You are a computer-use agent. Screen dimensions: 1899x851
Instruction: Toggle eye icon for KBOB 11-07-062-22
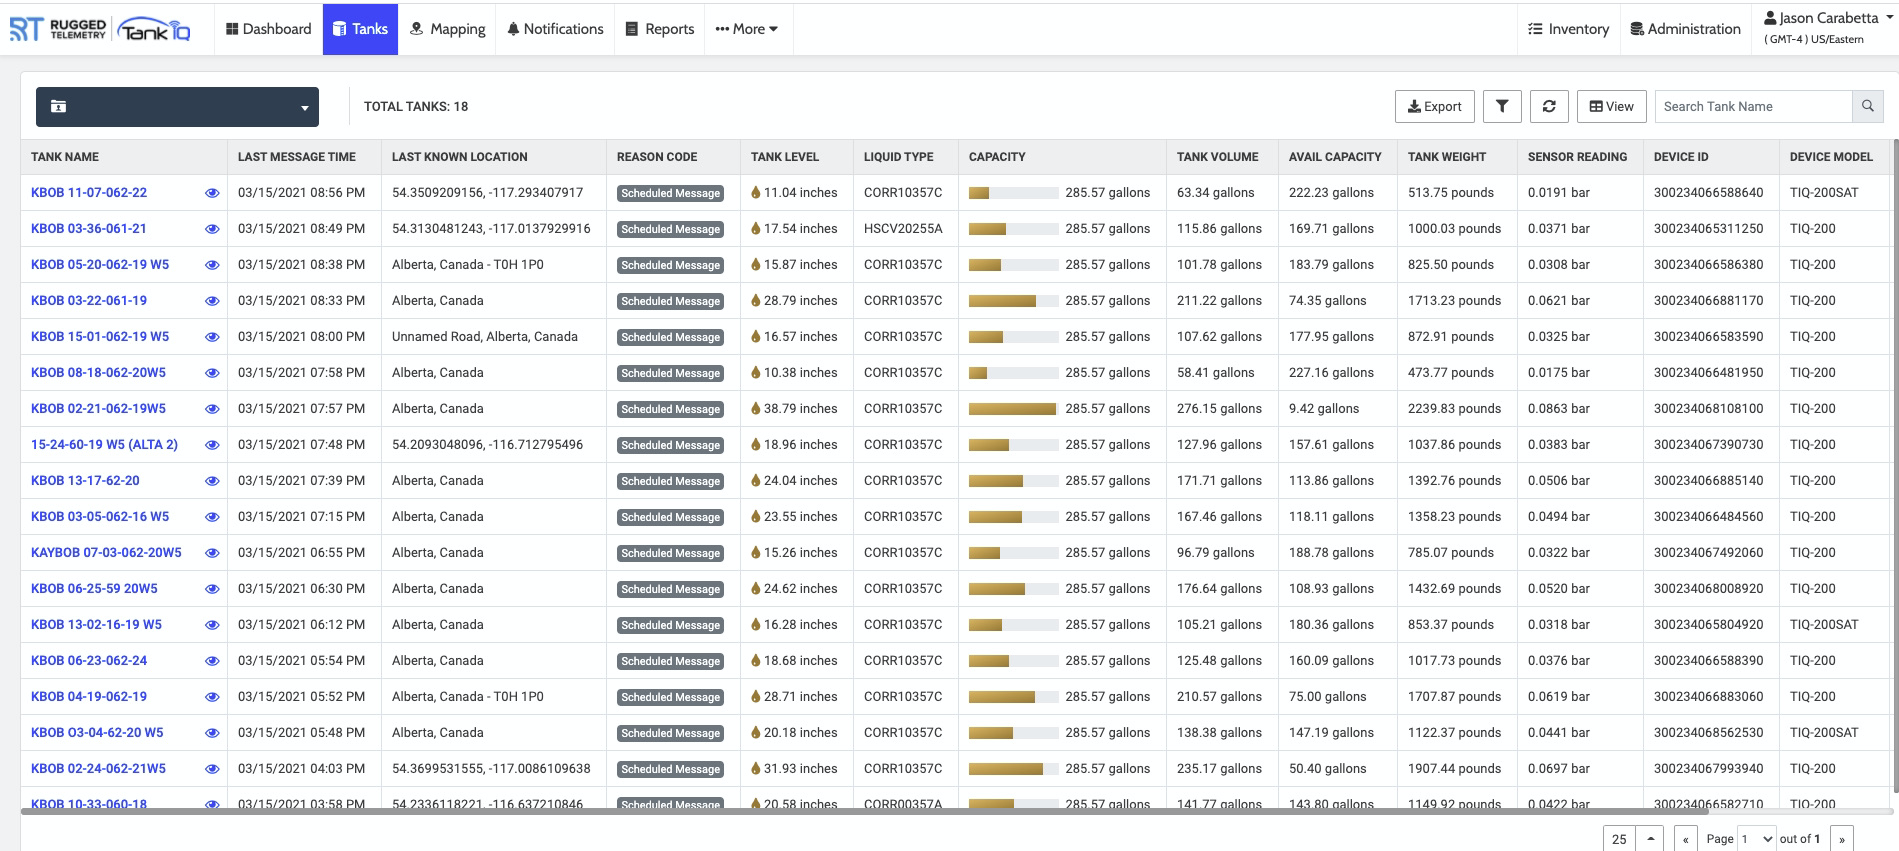click(x=212, y=193)
